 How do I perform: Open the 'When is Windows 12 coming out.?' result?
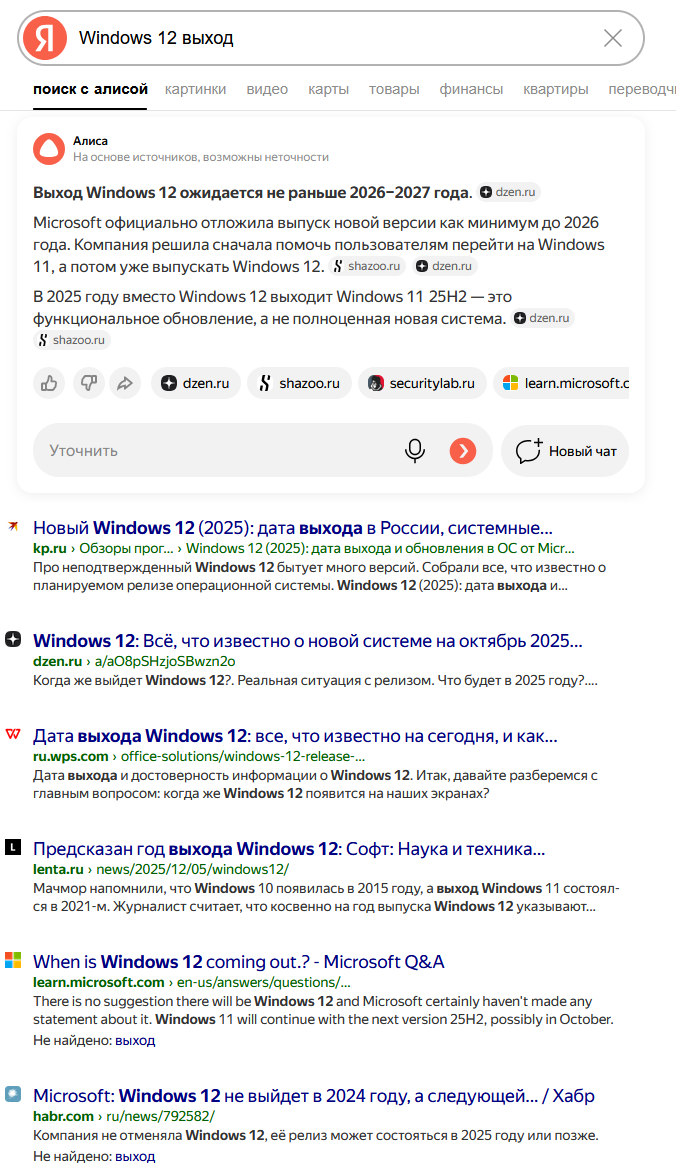239,962
